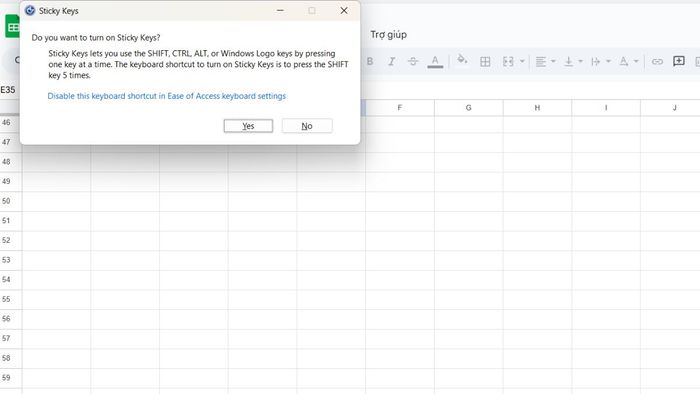700x394 pixels.
Task: Open the Trợ giúp menu
Action: click(388, 35)
